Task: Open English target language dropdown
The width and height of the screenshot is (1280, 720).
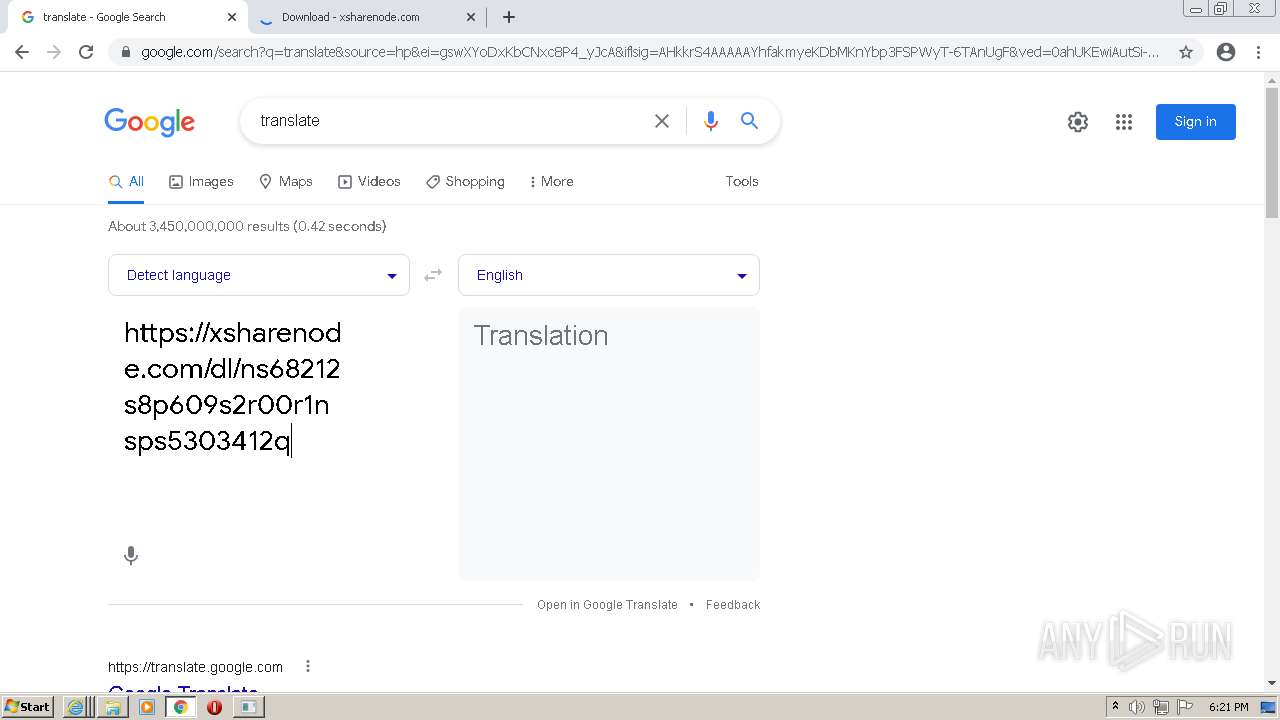Action: pyautogui.click(x=609, y=275)
